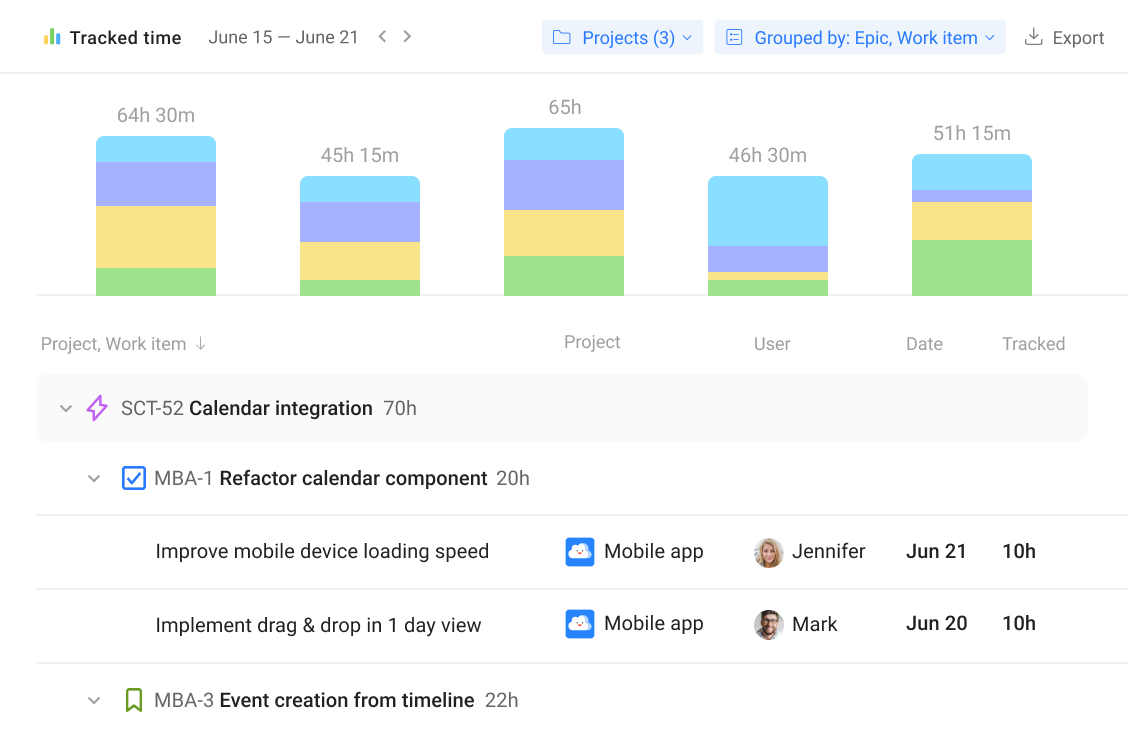Expand the MBA-3 Event creation from timeline group
The width and height of the screenshot is (1128, 734).
click(x=94, y=700)
